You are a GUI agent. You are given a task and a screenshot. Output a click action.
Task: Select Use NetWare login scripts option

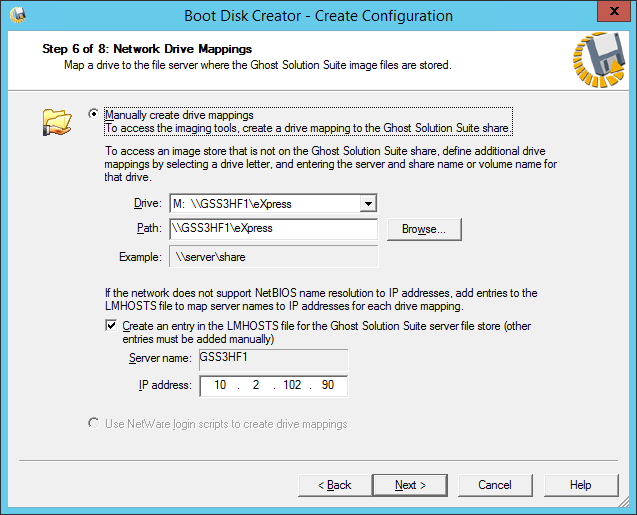point(94,424)
